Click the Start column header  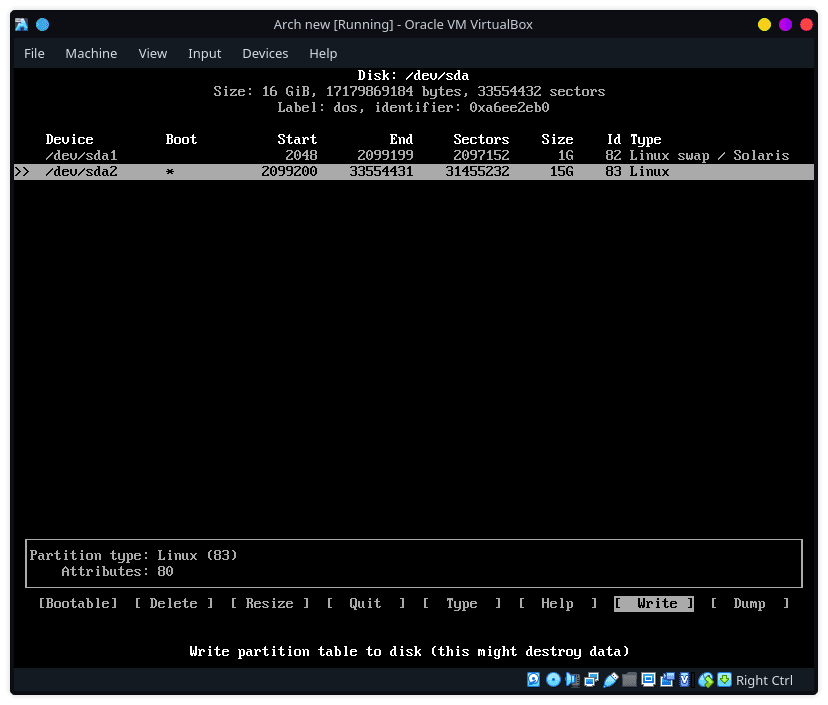click(x=297, y=139)
